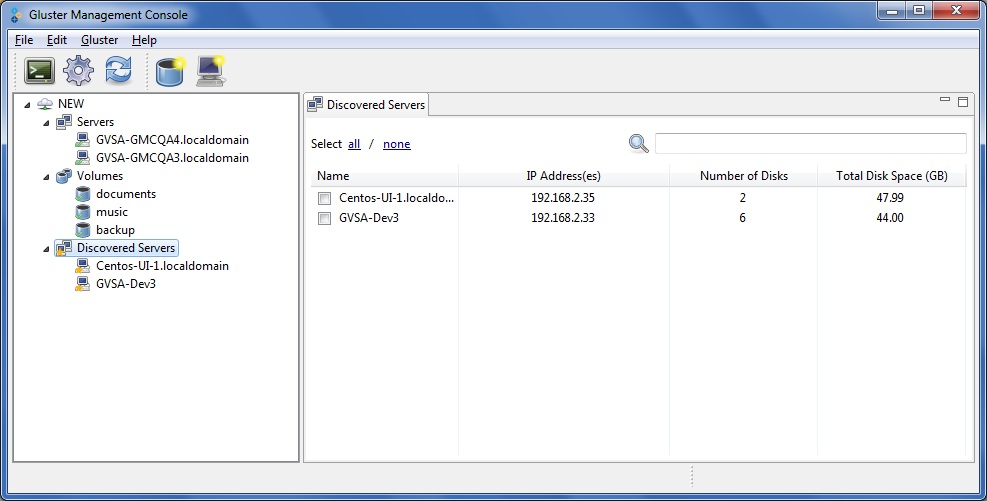Click the 'none' selection link

pyautogui.click(x=396, y=144)
